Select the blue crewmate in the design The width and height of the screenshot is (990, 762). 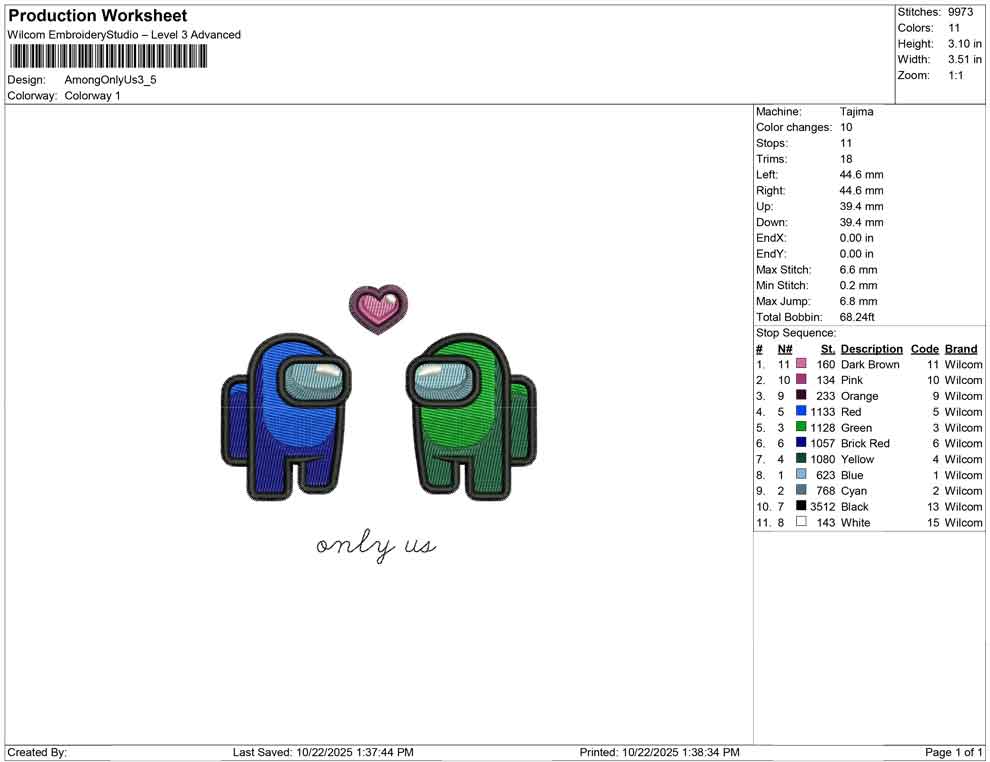[286, 417]
